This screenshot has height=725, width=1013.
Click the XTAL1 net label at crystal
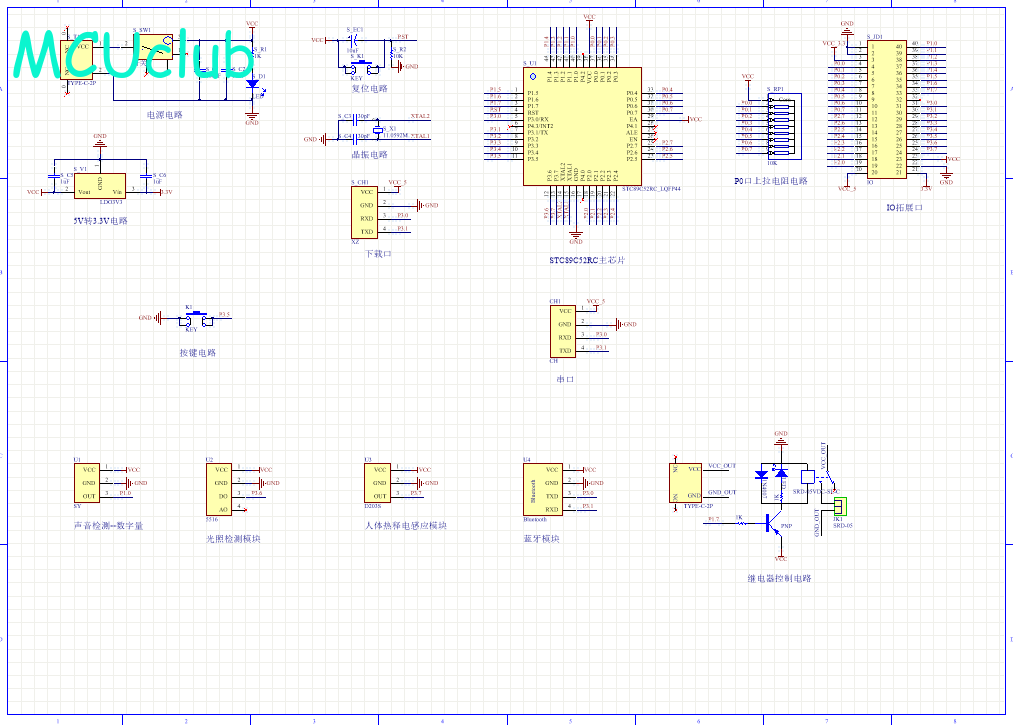(x=420, y=136)
